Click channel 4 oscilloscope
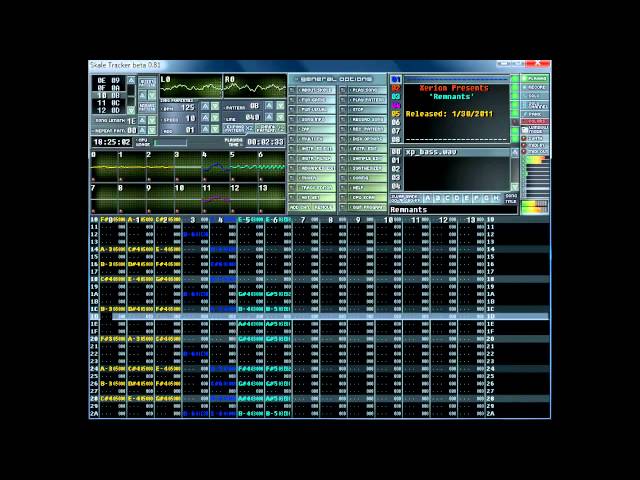 [x=216, y=167]
